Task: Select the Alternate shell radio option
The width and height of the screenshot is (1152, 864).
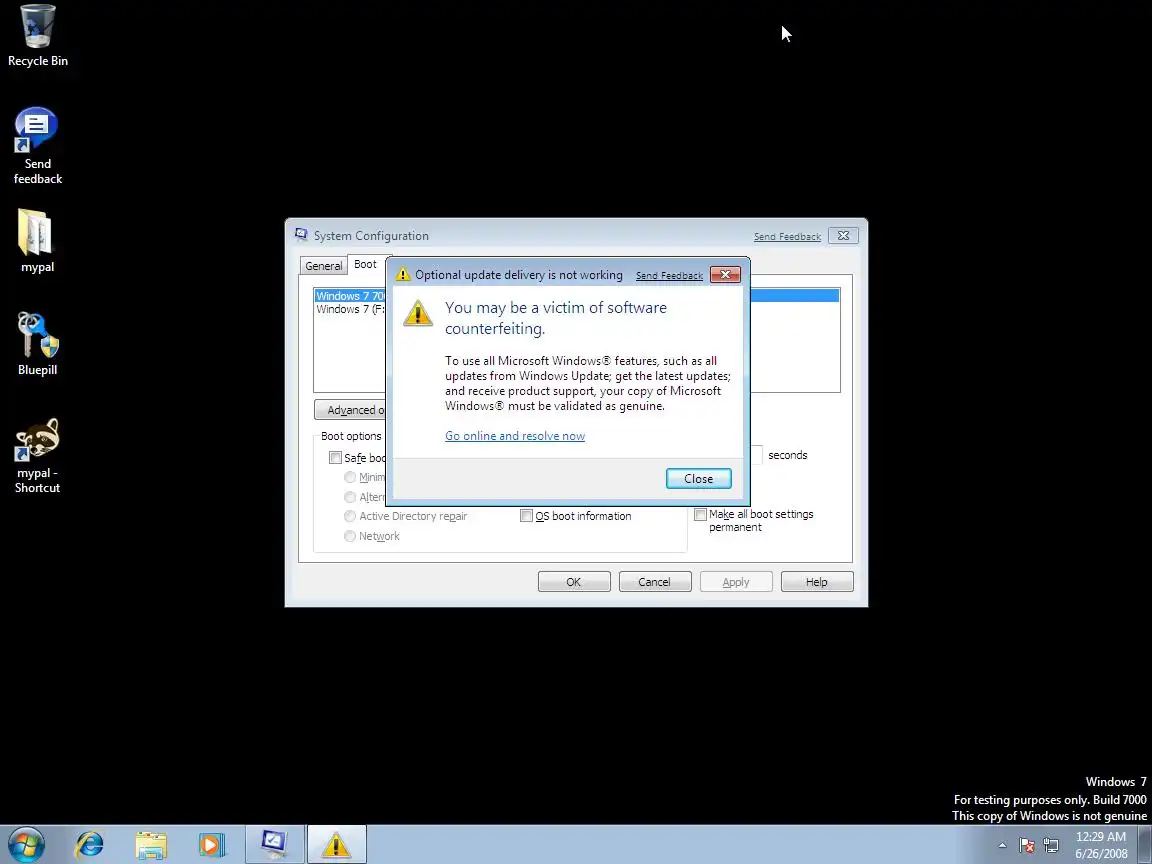Action: (x=350, y=497)
